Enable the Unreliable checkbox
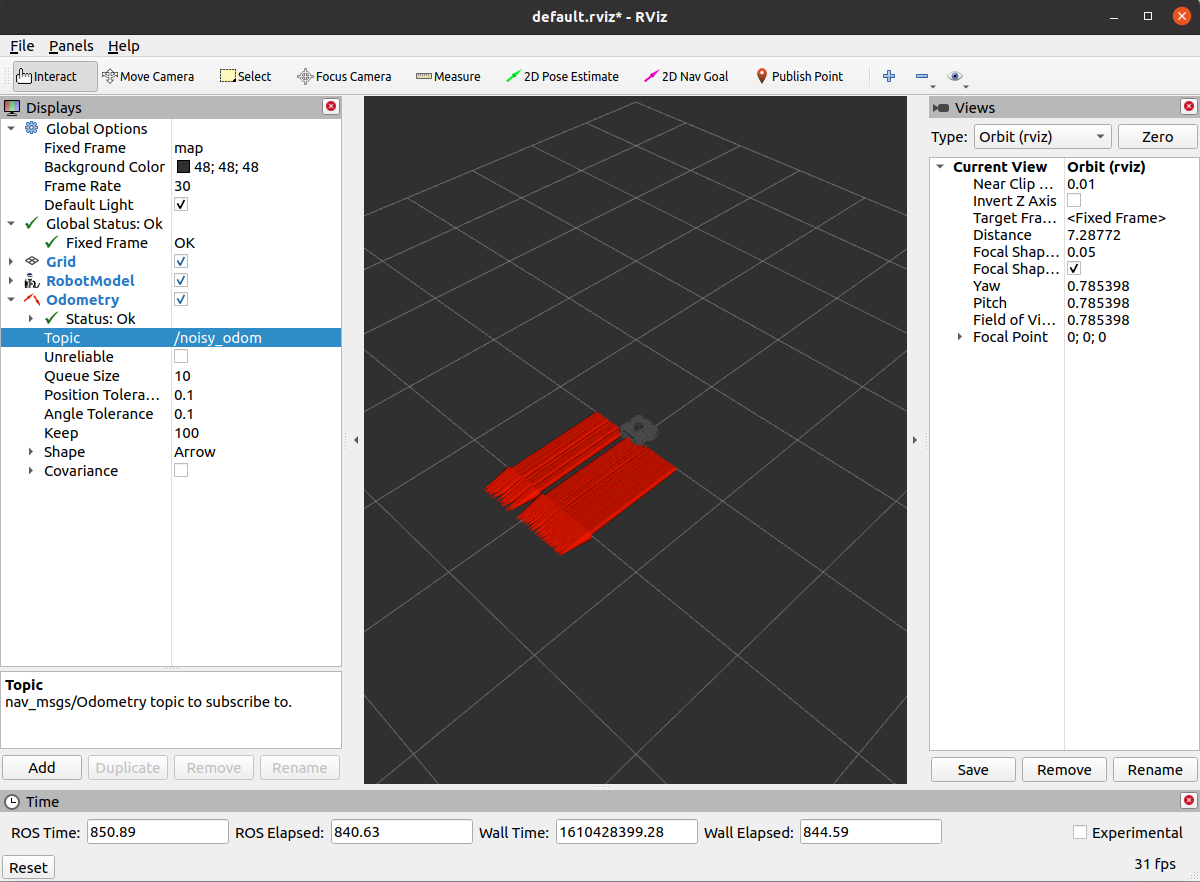Viewport: 1200px width, 882px height. pyautogui.click(x=181, y=356)
